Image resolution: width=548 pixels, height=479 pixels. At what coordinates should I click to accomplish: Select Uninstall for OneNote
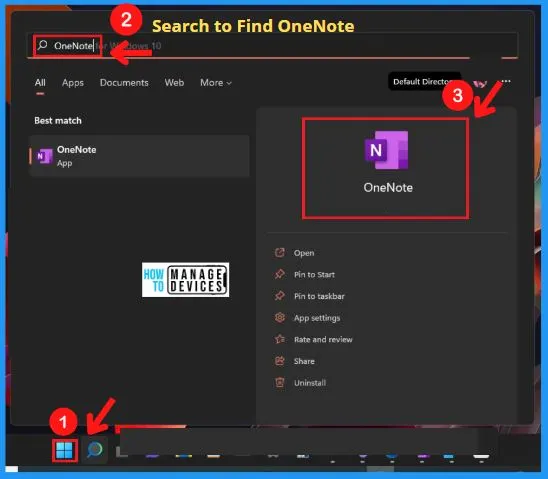[x=310, y=383]
